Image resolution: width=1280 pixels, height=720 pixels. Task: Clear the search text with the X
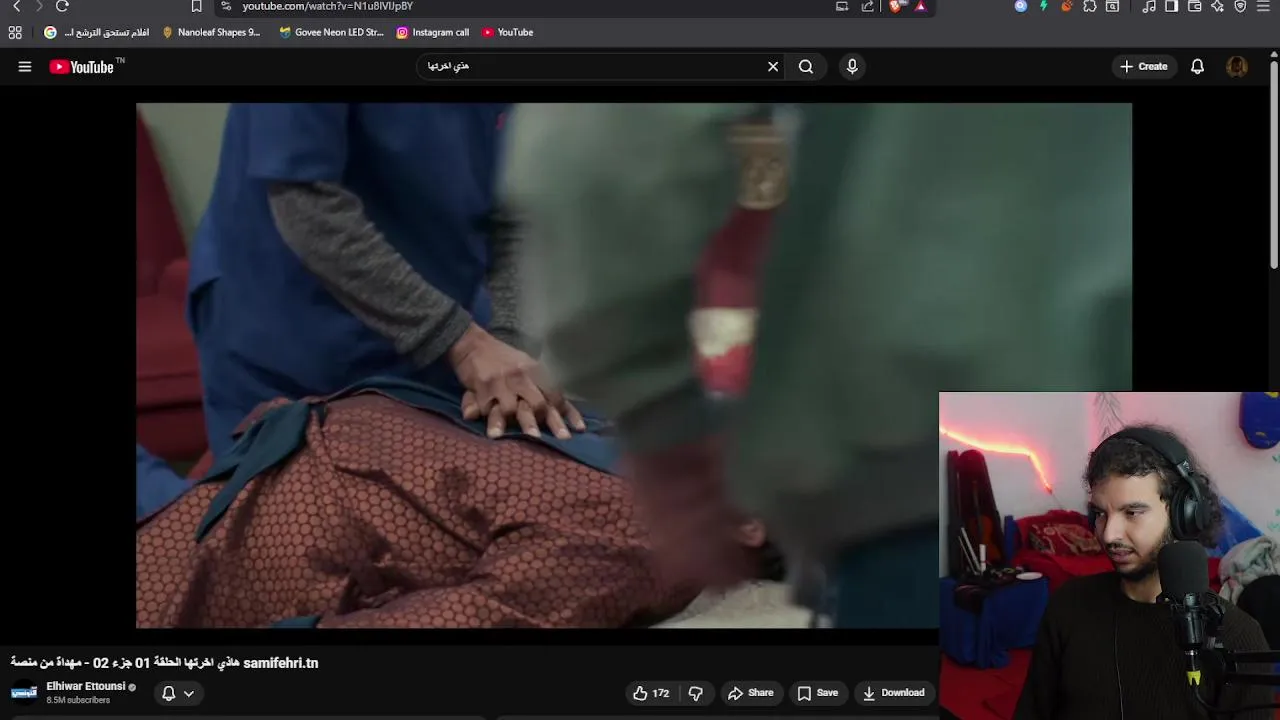(x=773, y=67)
